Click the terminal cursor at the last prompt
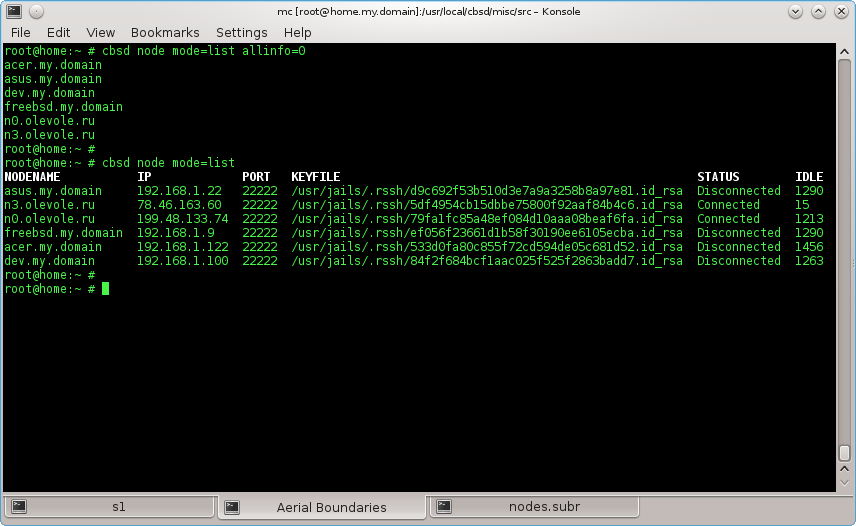 [x=105, y=289]
